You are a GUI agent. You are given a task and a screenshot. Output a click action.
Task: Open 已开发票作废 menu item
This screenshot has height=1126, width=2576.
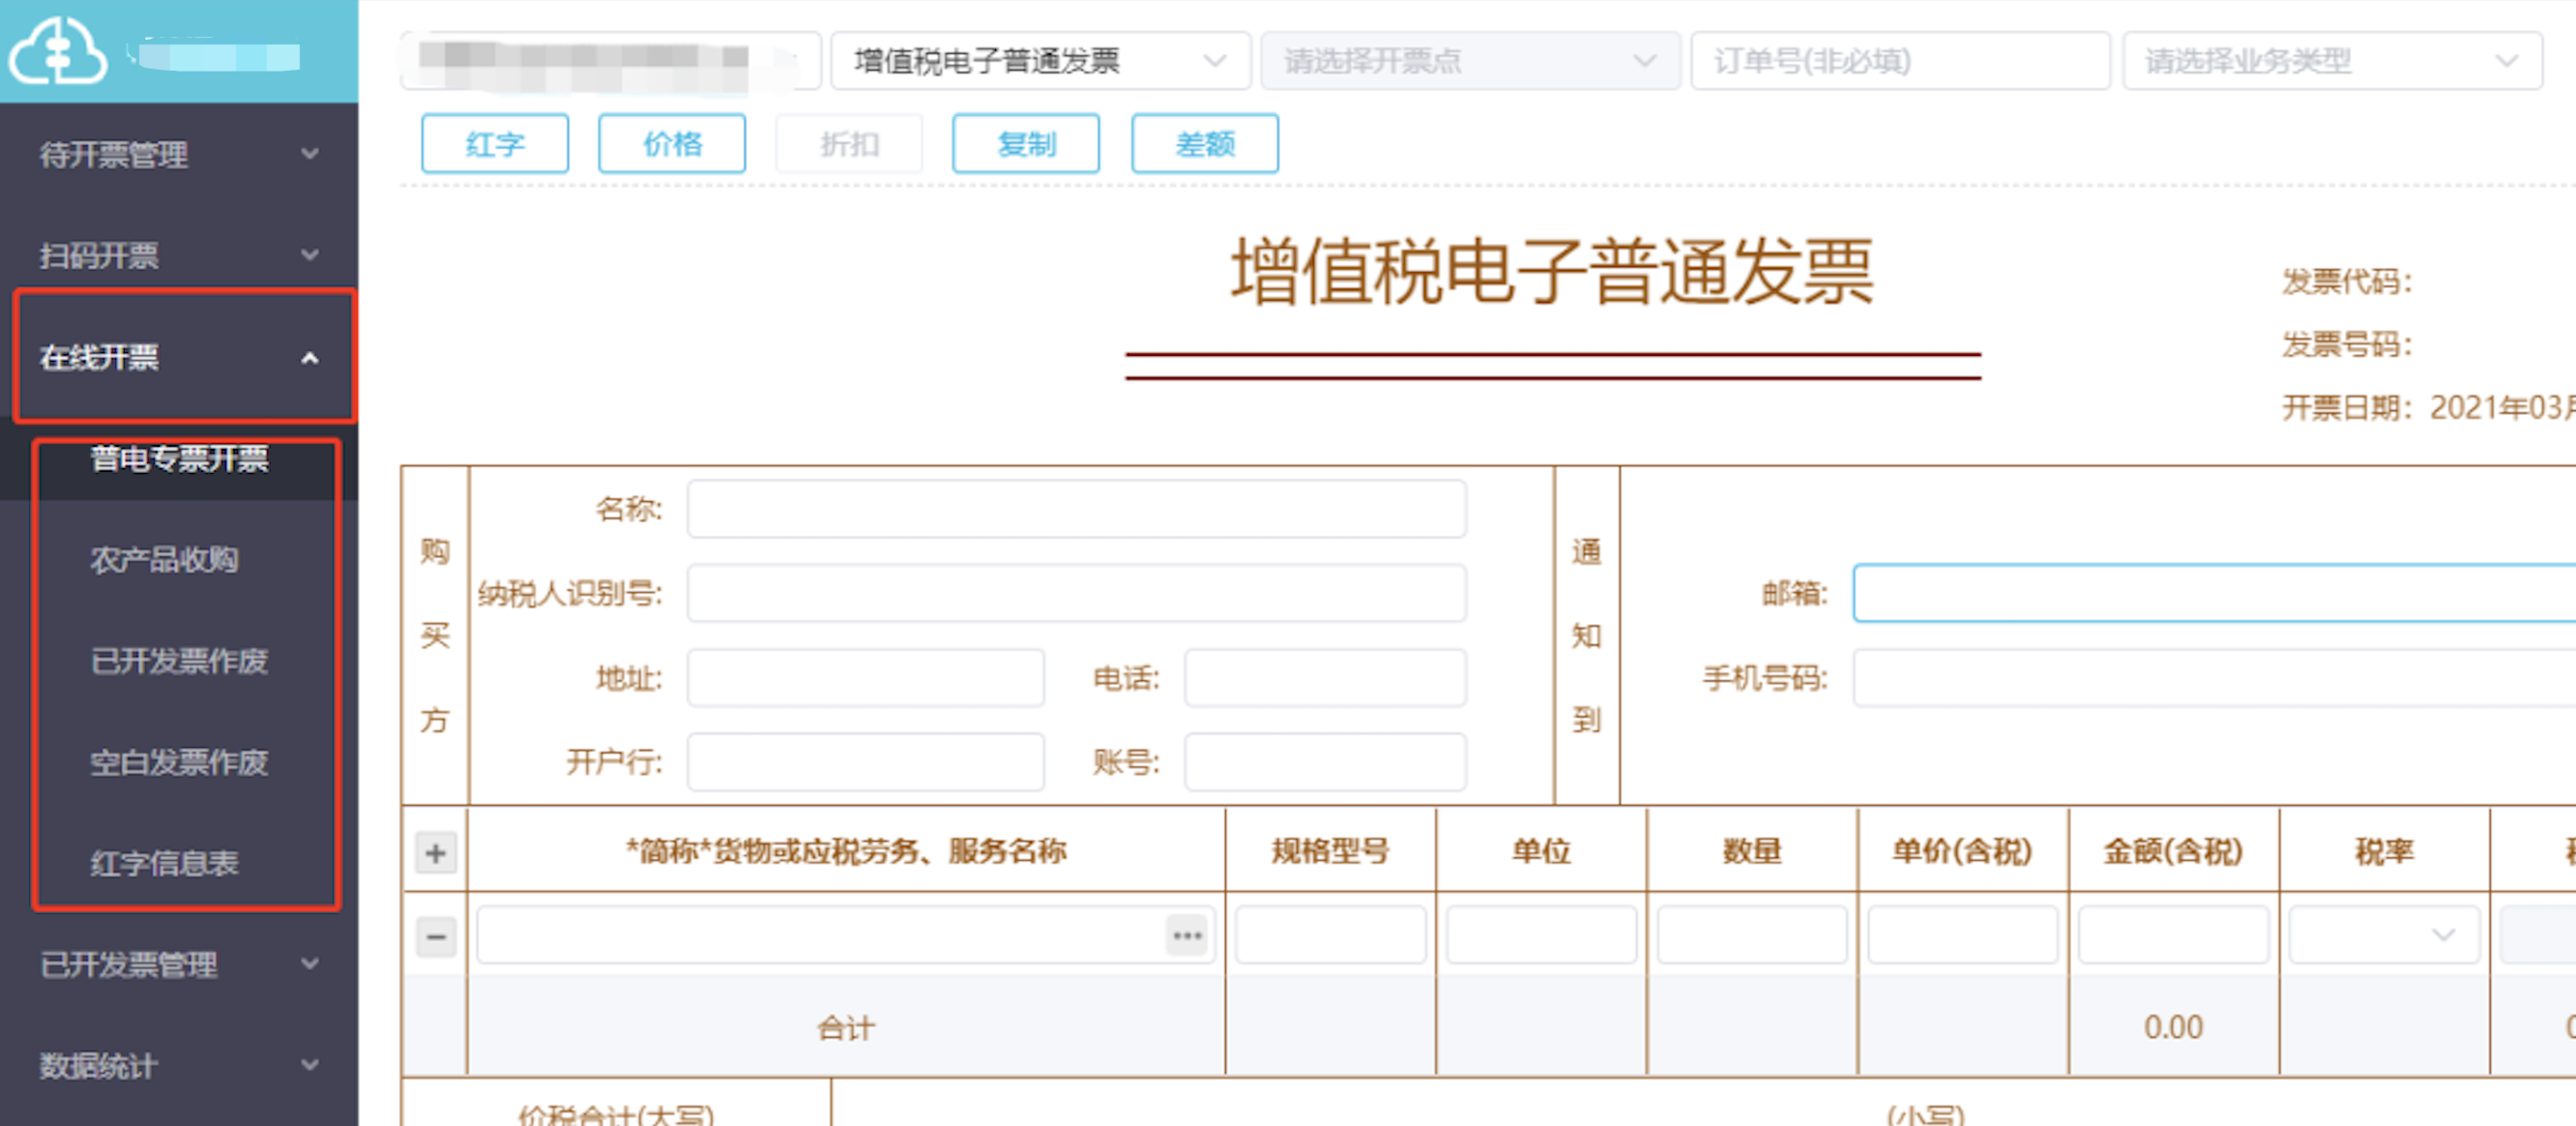(180, 661)
